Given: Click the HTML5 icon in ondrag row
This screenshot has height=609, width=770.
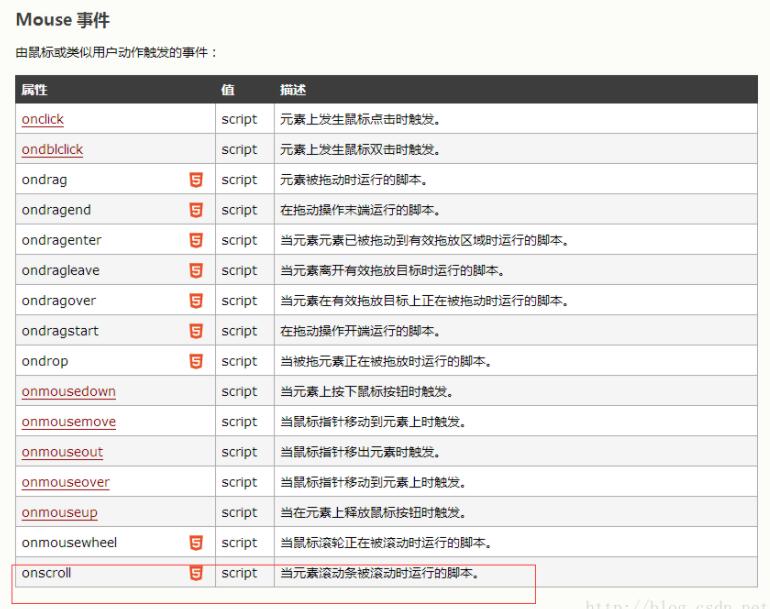Looking at the screenshot, I should coord(196,180).
